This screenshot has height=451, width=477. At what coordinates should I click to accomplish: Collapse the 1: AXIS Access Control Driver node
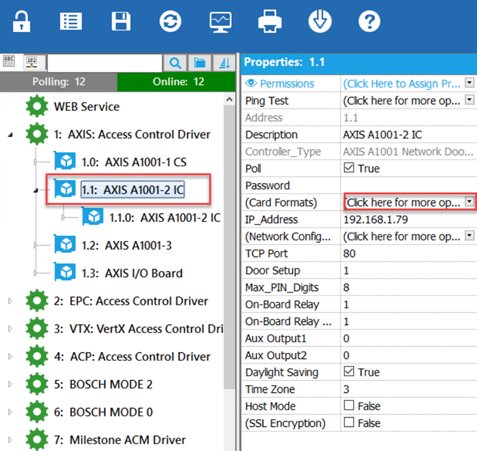point(11,135)
